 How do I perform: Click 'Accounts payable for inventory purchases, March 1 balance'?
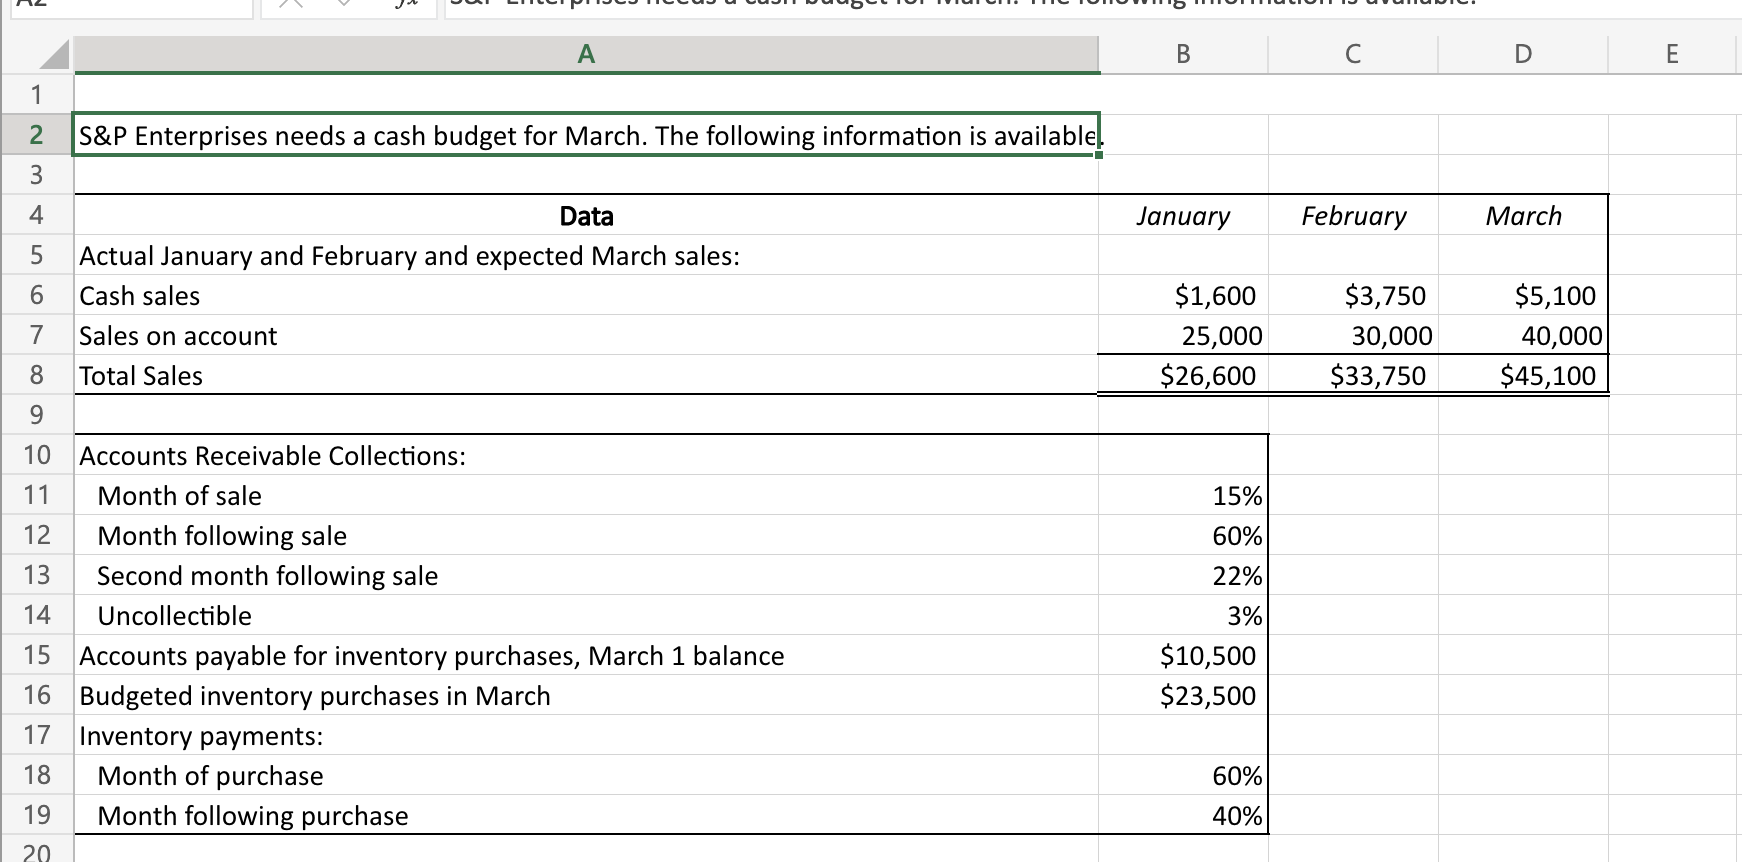click(432, 656)
